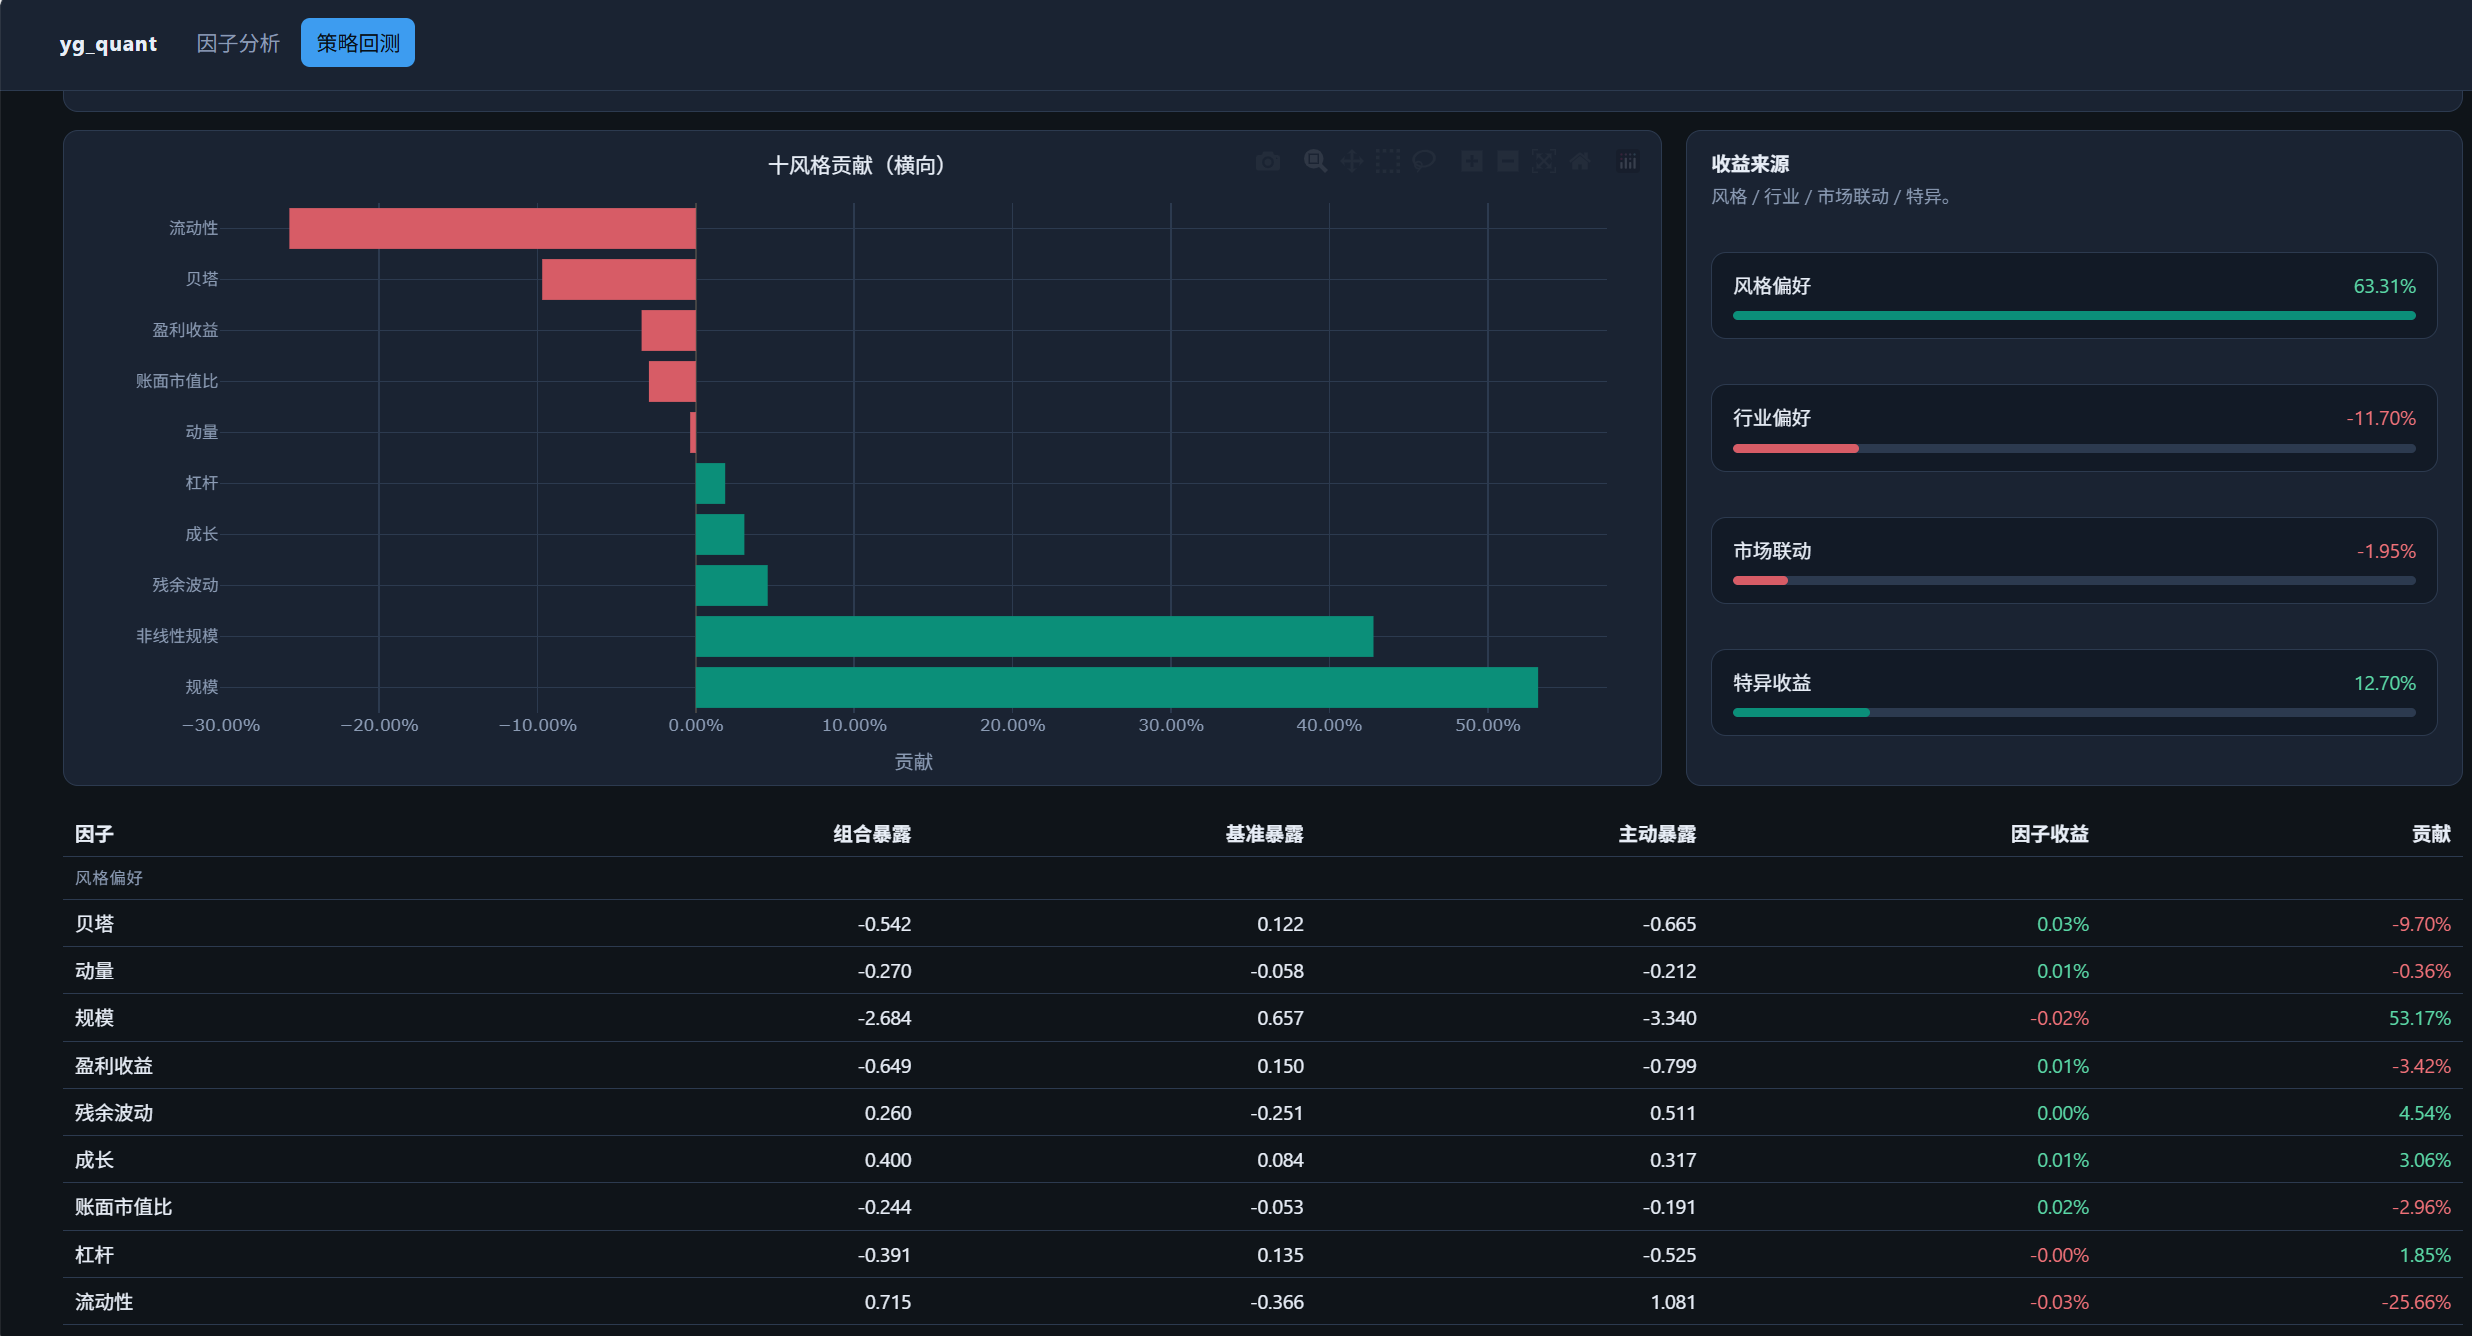Screen dimensions: 2472x1336
Task: Click the 基准暴露 column header
Action: pyautogui.click(x=1264, y=834)
